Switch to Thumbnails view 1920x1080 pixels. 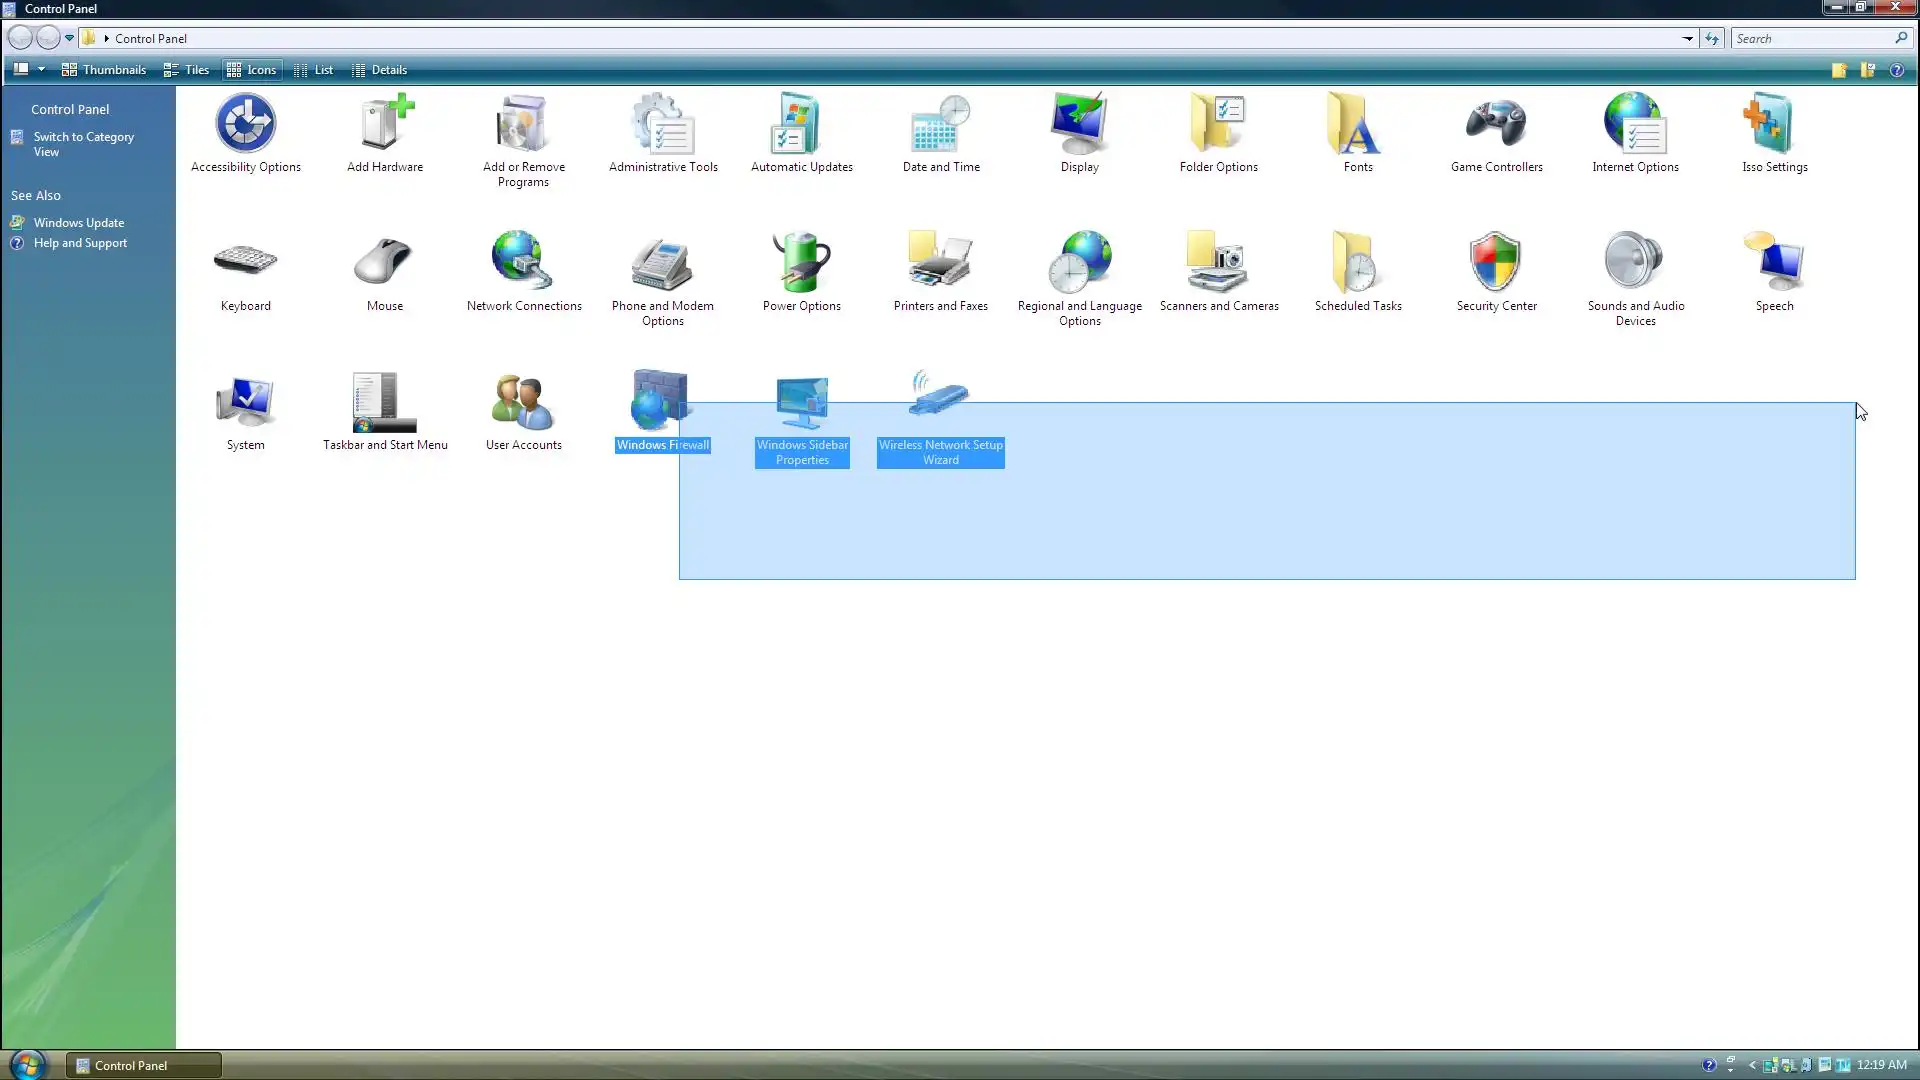coord(104,70)
